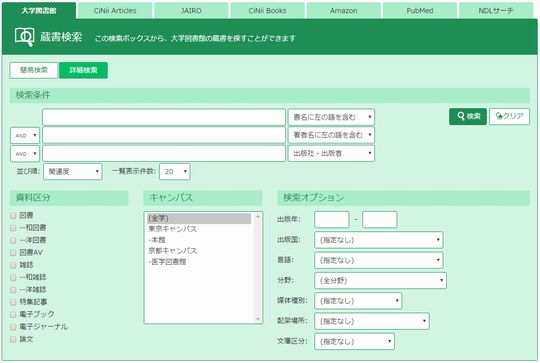Viewport: 540px width, 363px height.
Task: Check the 図書 checkbox
Action: pyautogui.click(x=13, y=216)
